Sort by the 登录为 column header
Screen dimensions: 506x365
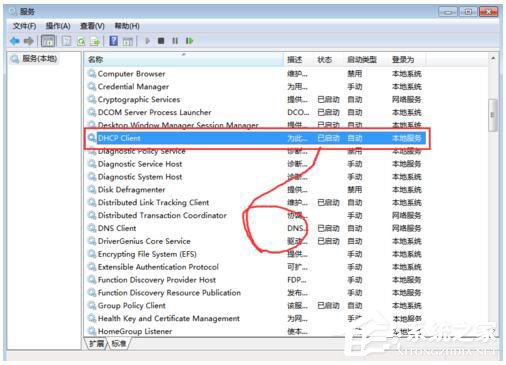coord(407,60)
